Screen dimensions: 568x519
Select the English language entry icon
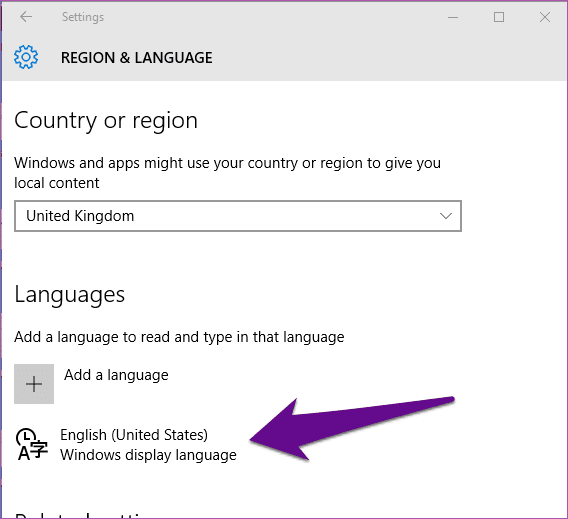(32, 444)
